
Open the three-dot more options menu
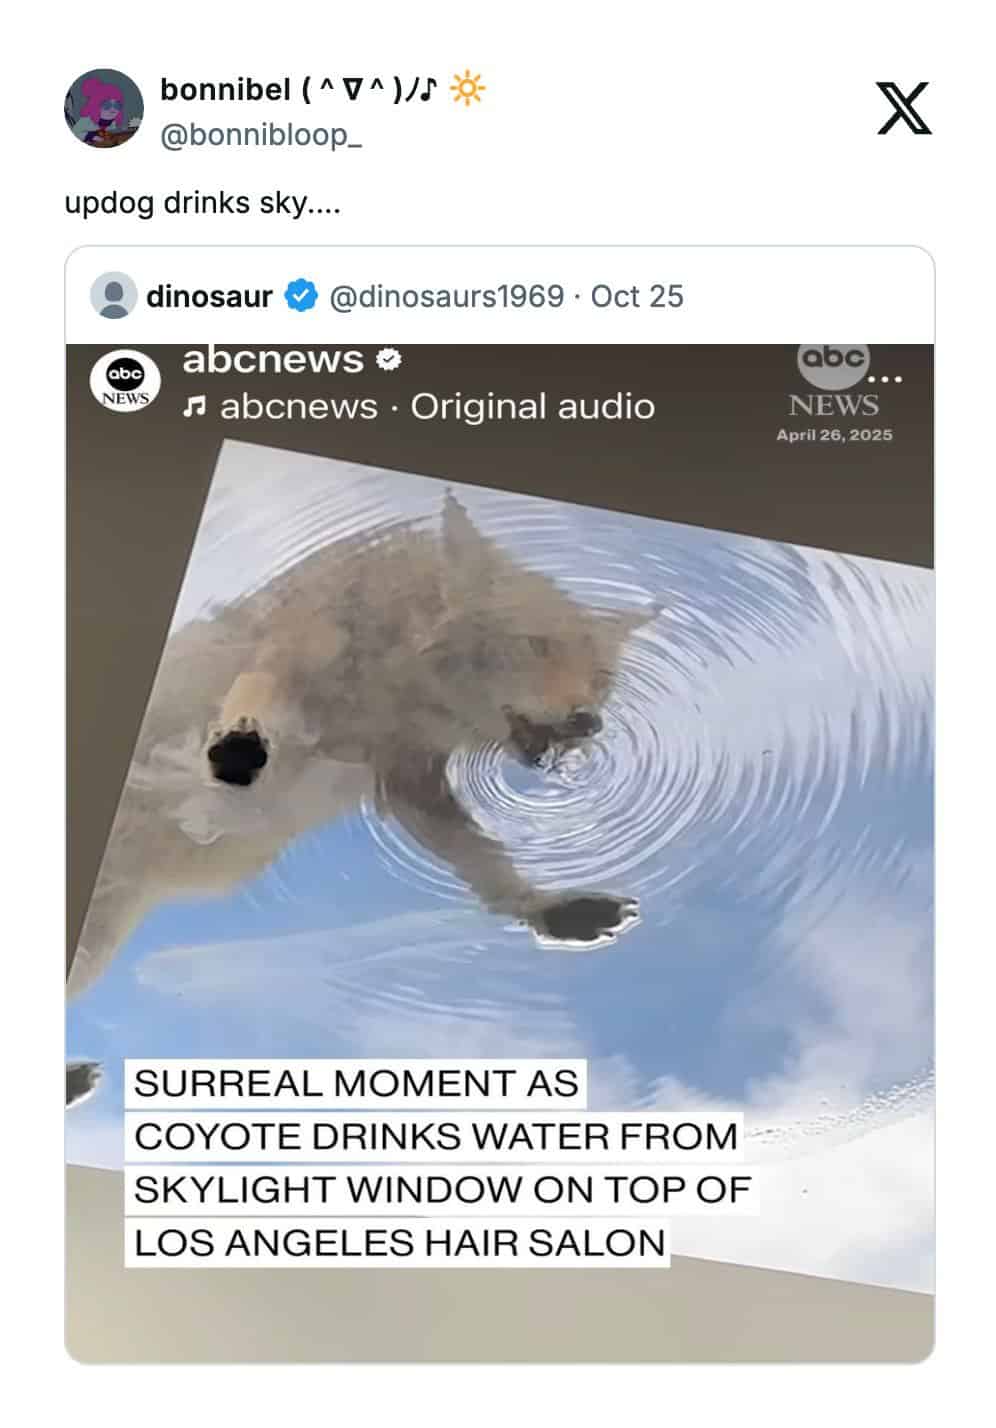point(886,379)
